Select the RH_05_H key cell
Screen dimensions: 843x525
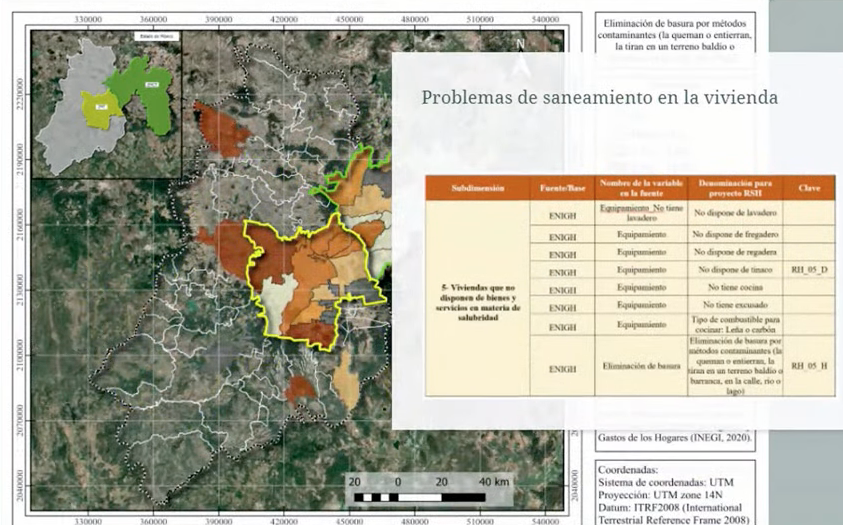click(x=810, y=366)
